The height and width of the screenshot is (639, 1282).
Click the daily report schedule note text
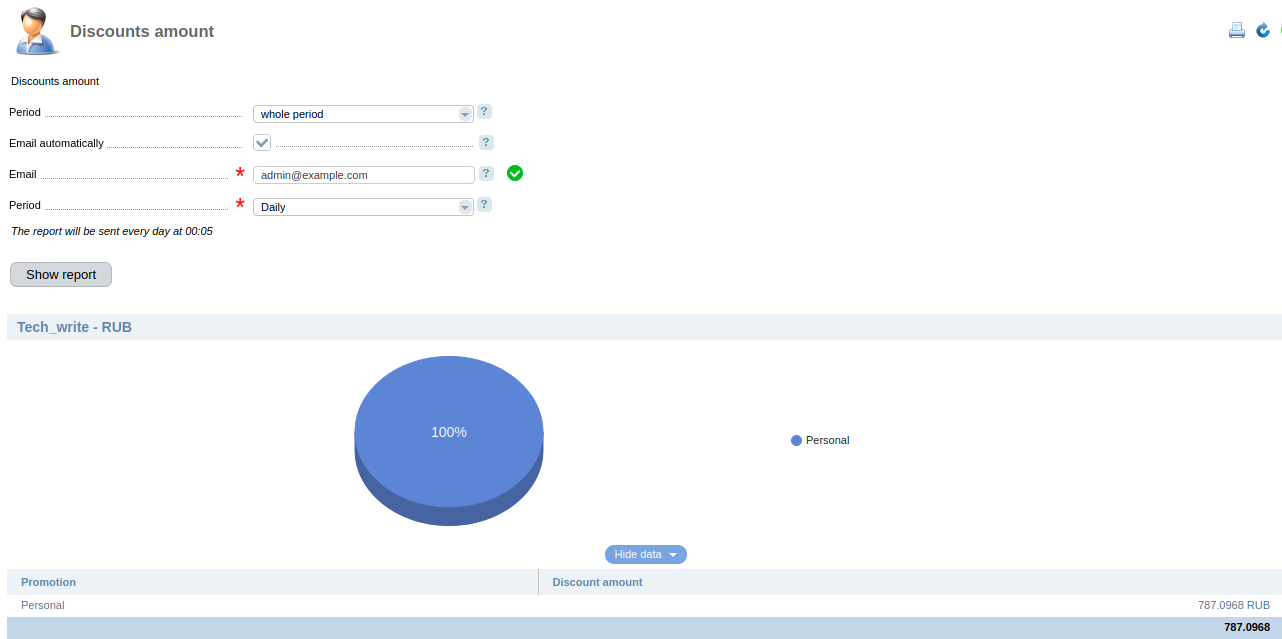[112, 231]
